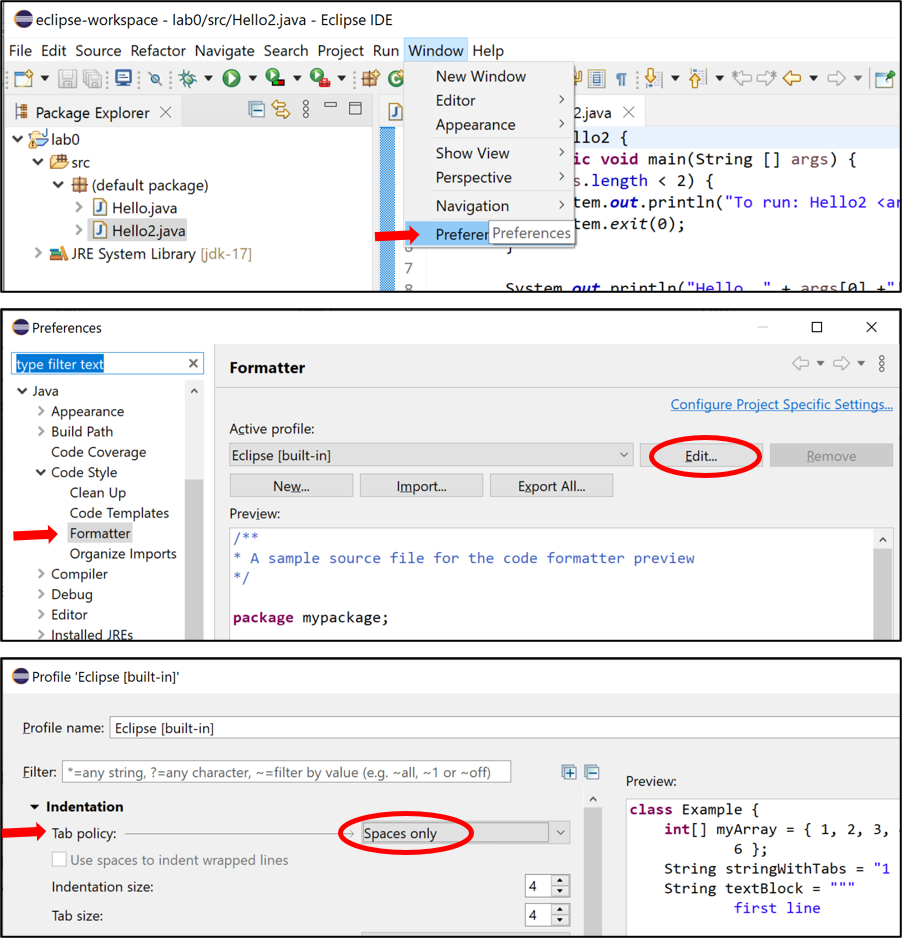
Task: Click the Previous Annotation up arrow icon
Action: pyautogui.click(x=697, y=78)
